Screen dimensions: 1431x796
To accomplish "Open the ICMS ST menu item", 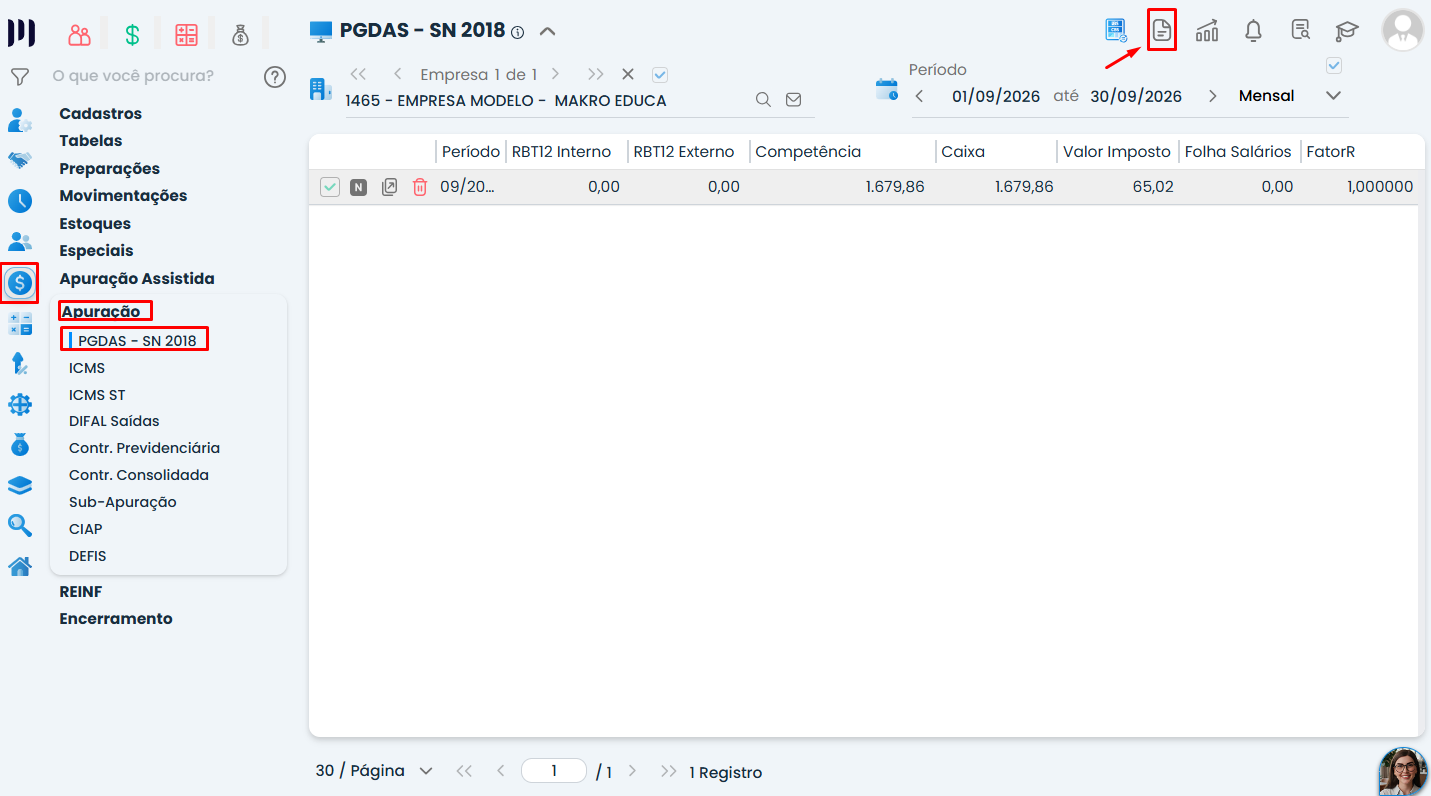I will point(97,395).
